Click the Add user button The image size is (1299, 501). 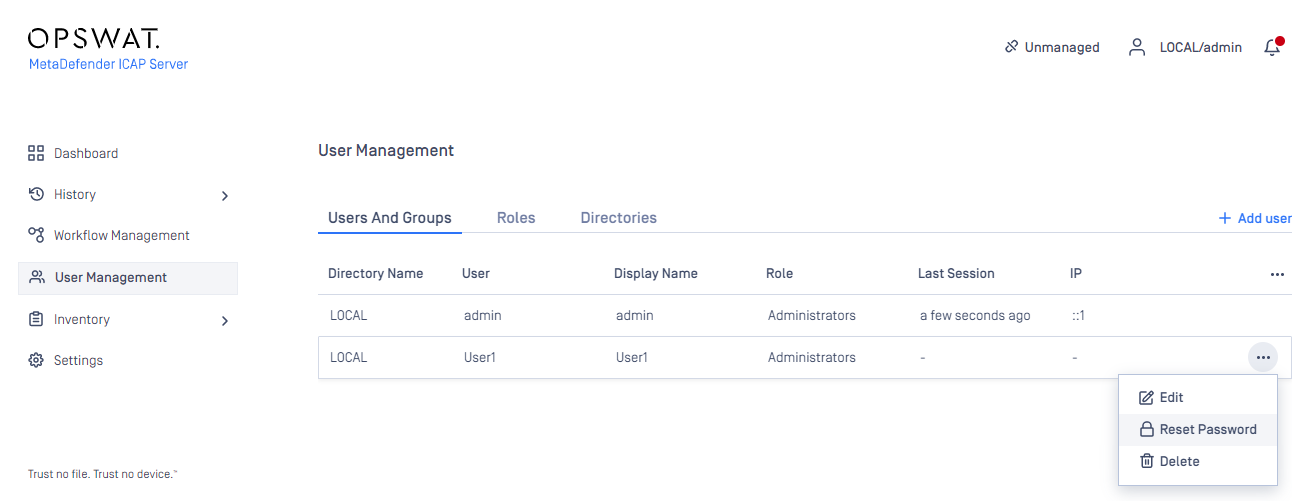1255,218
